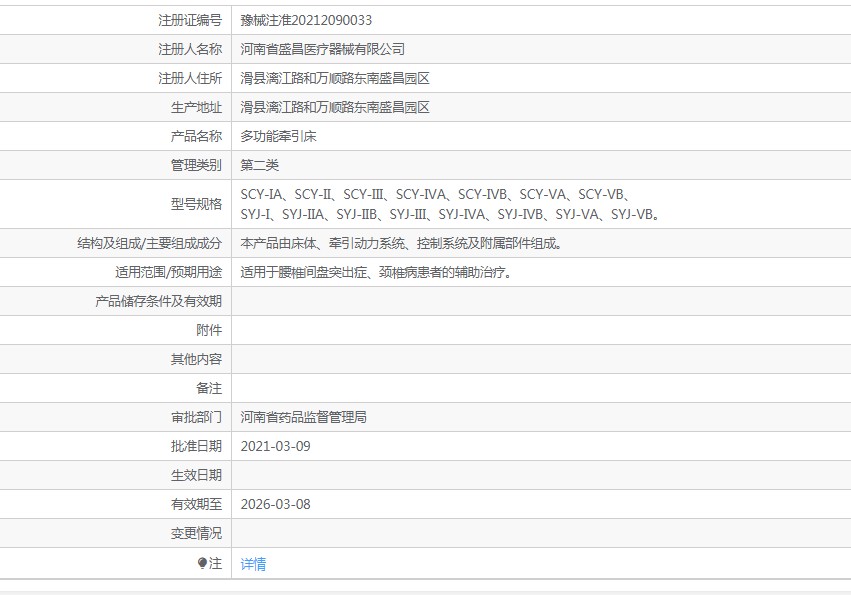The height and width of the screenshot is (595, 851).
Task: Click the 其他内容 label
Action: pos(196,359)
